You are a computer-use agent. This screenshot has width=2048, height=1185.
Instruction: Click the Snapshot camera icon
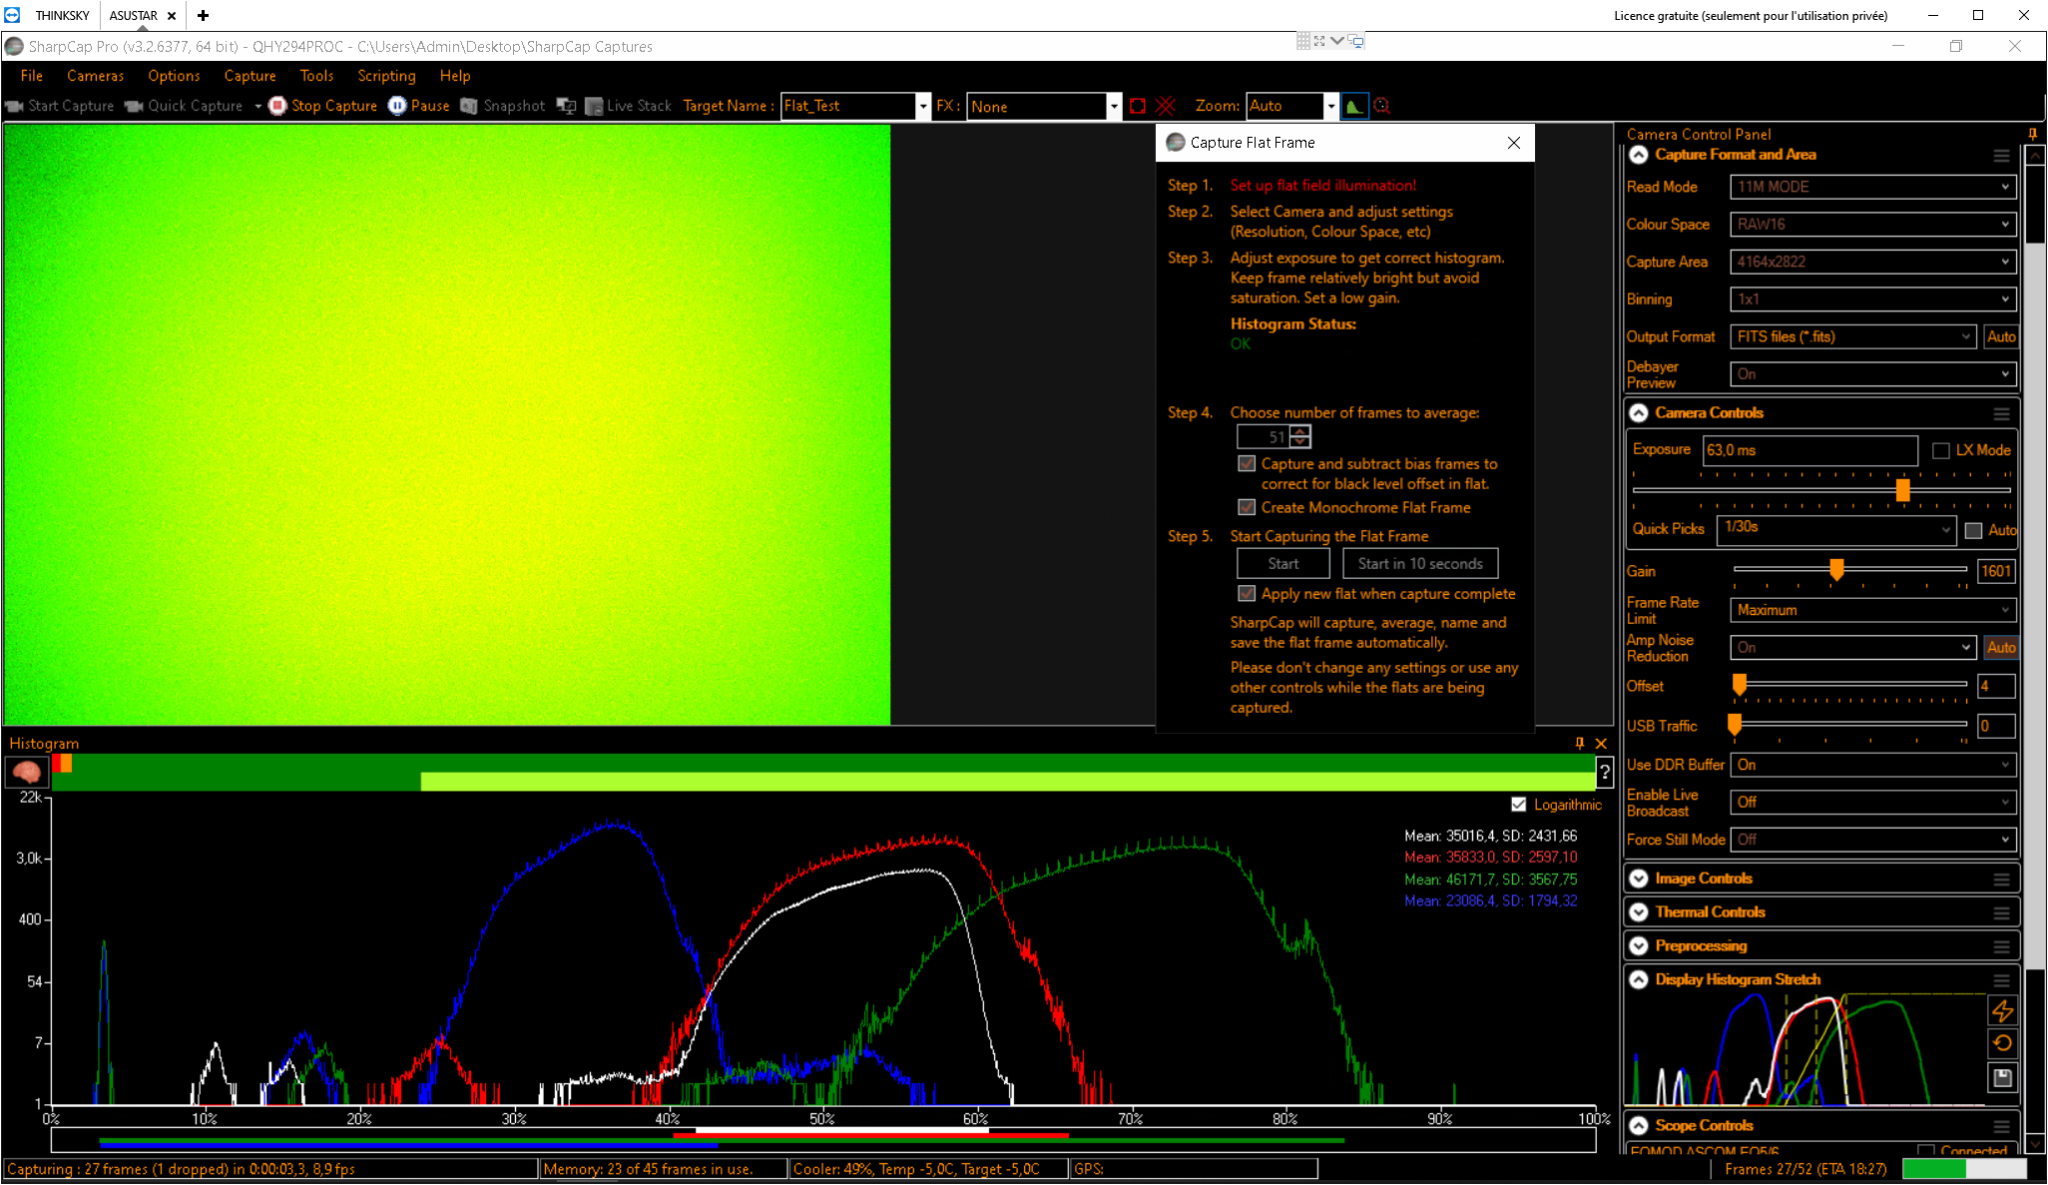click(x=469, y=106)
